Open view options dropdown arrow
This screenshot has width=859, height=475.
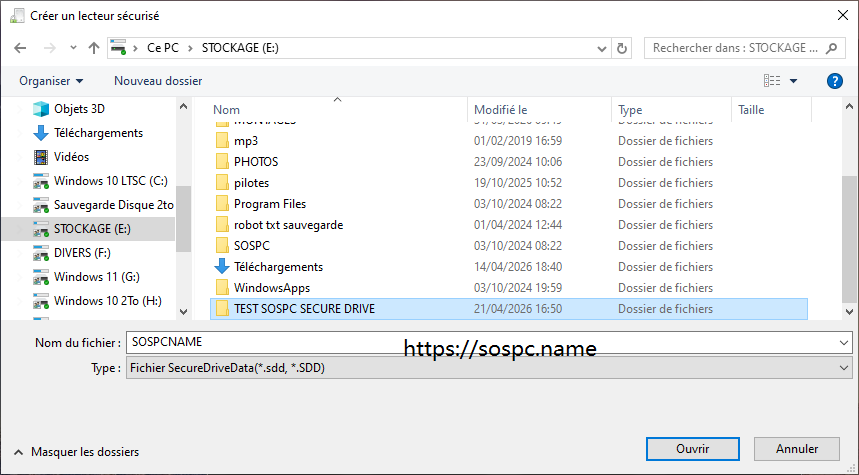pyautogui.click(x=794, y=80)
